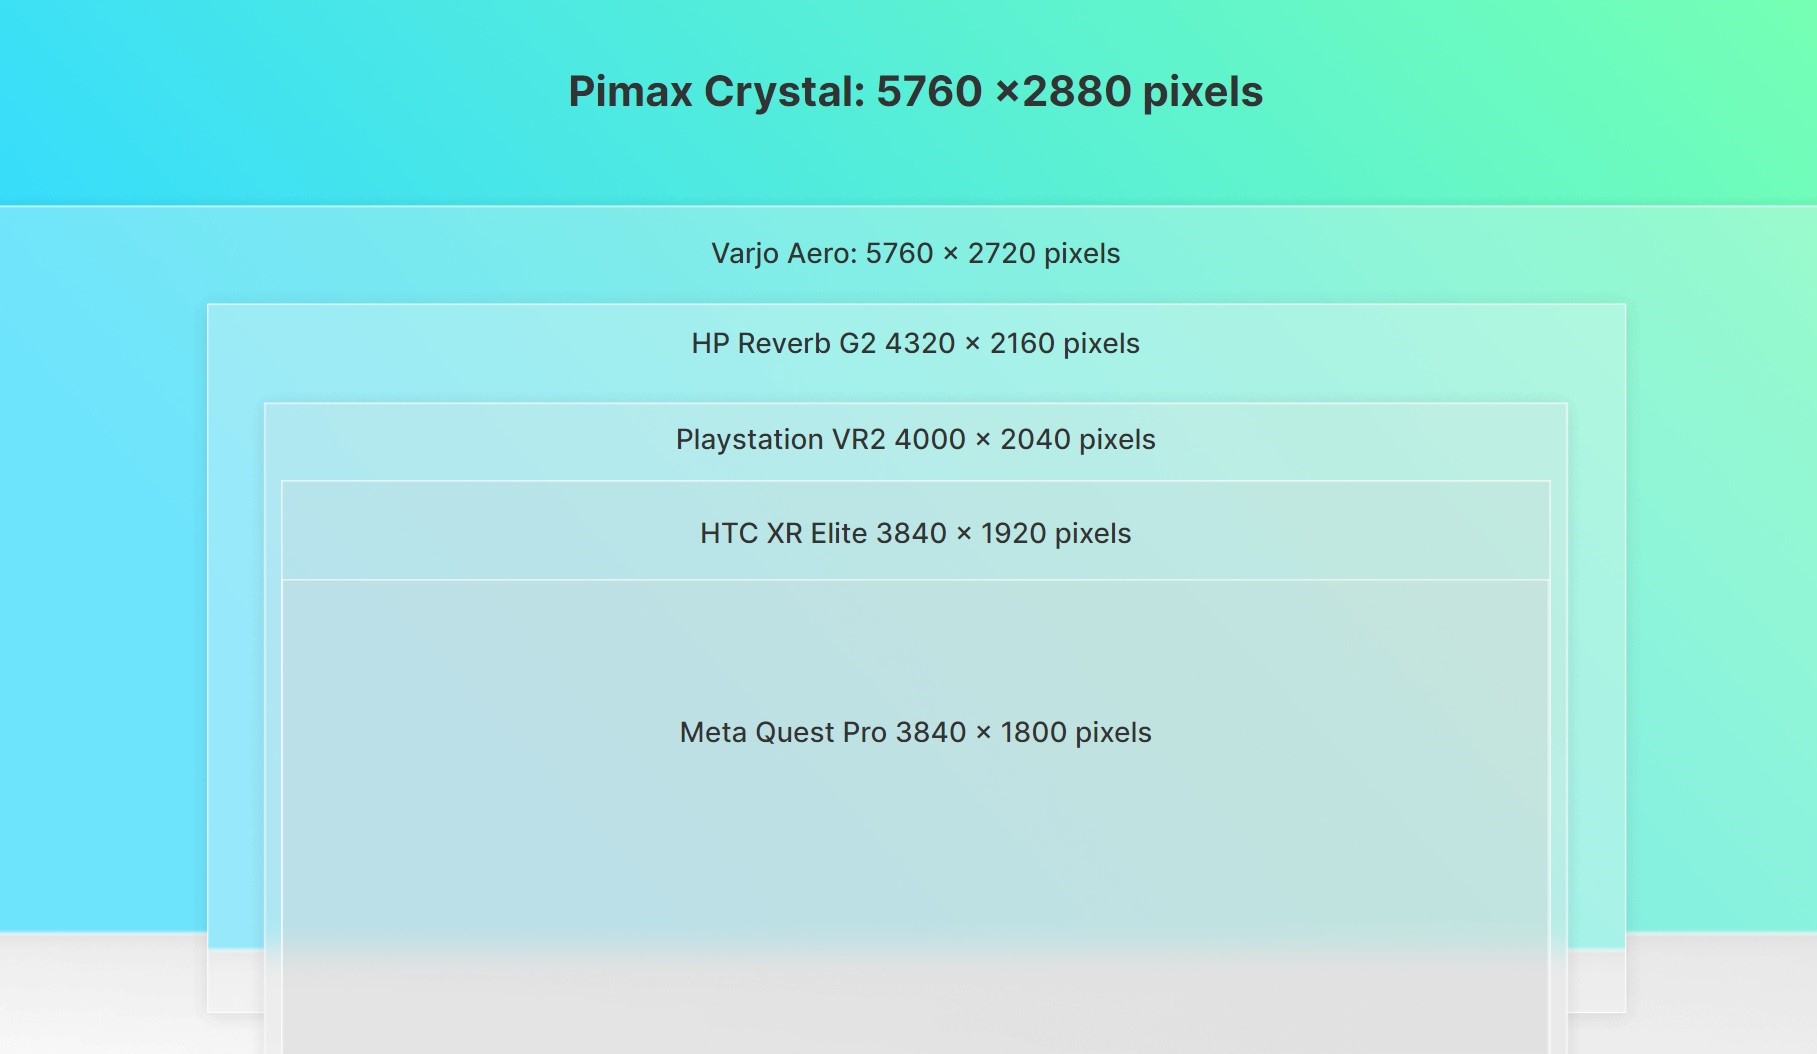Click the Playstation VR2 resolution label
The height and width of the screenshot is (1054, 1817).
915,440
